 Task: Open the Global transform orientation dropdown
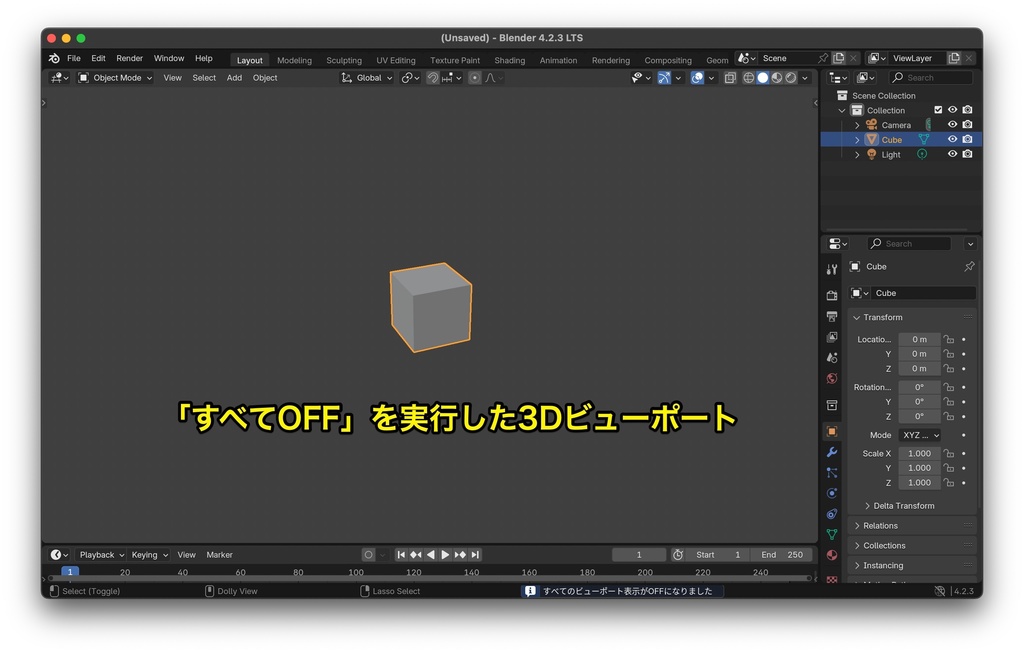pyautogui.click(x=368, y=77)
